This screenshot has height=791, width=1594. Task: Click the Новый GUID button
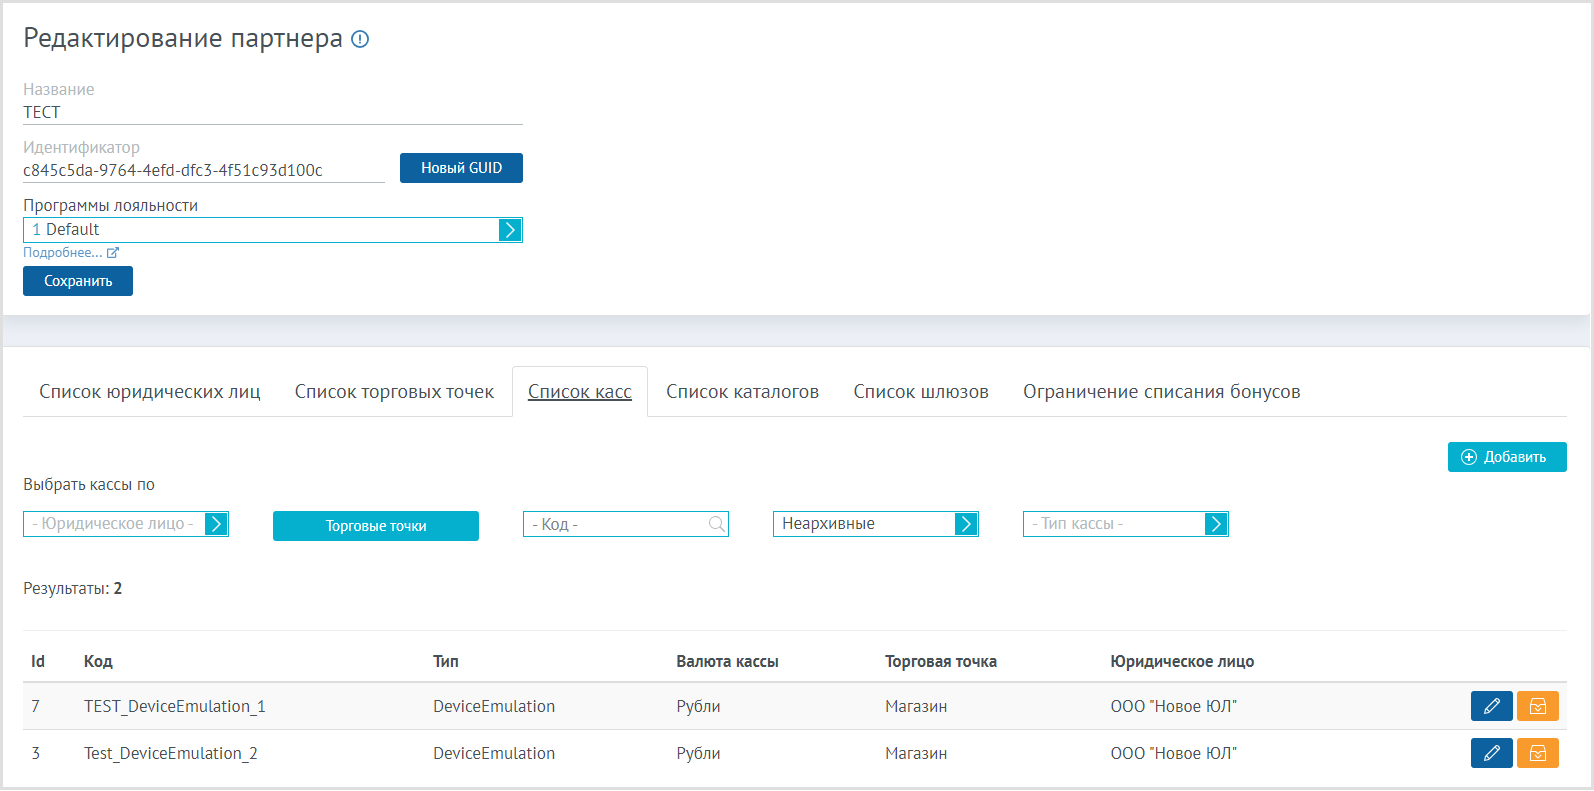pos(461,168)
